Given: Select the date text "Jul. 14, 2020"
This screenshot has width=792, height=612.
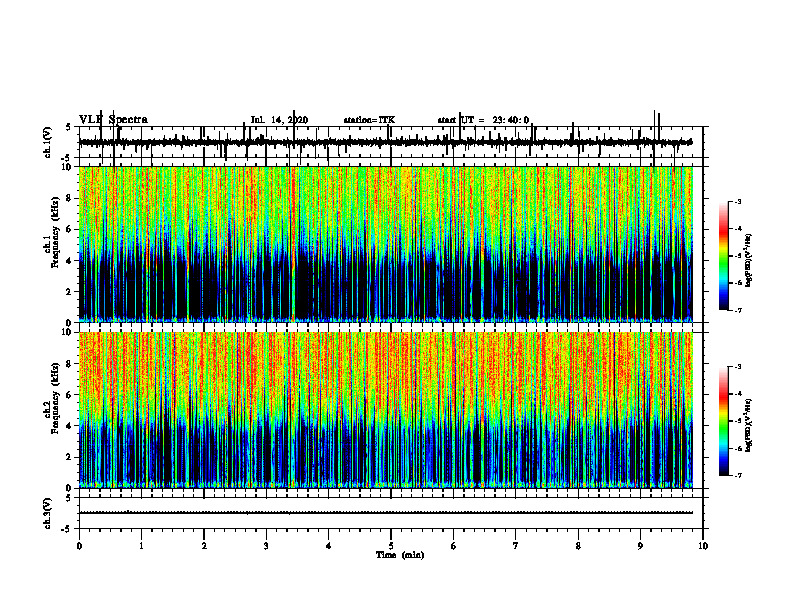Looking at the screenshot, I should point(279,120).
